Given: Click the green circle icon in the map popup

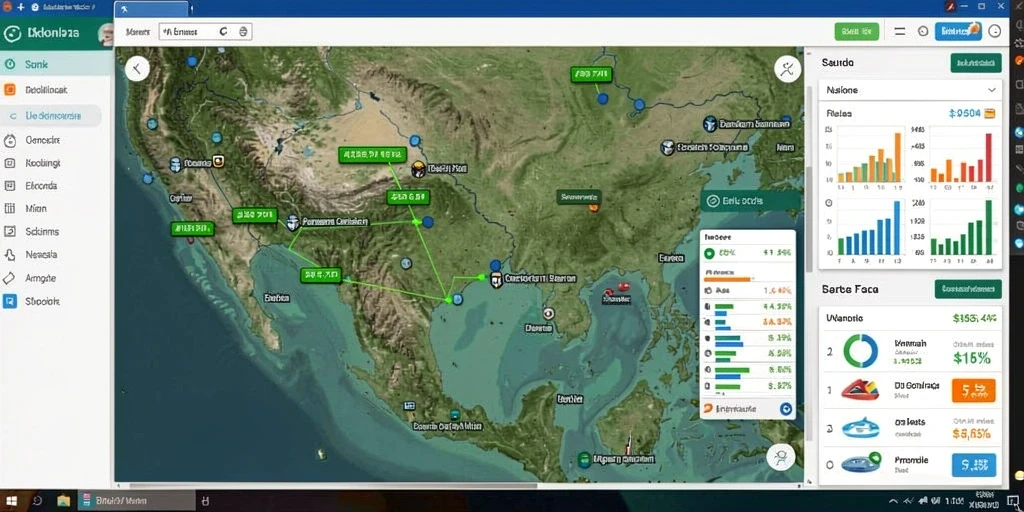Looking at the screenshot, I should click(x=709, y=253).
